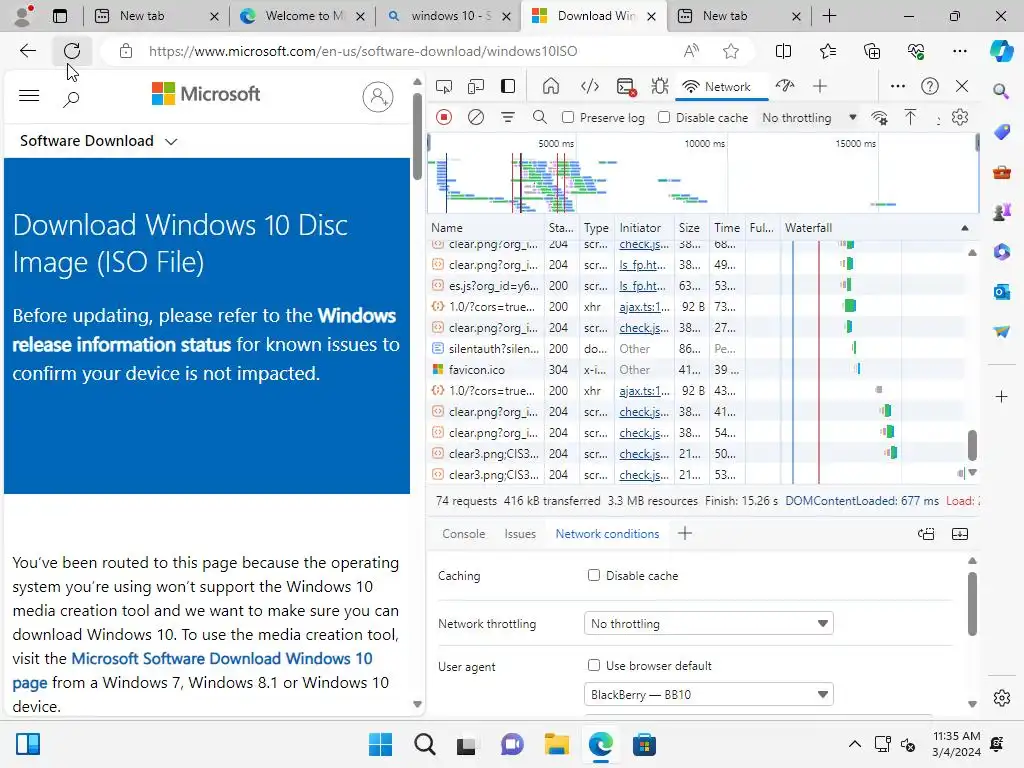
Task: Open the DevTools Welcome home icon
Action: [551, 86]
